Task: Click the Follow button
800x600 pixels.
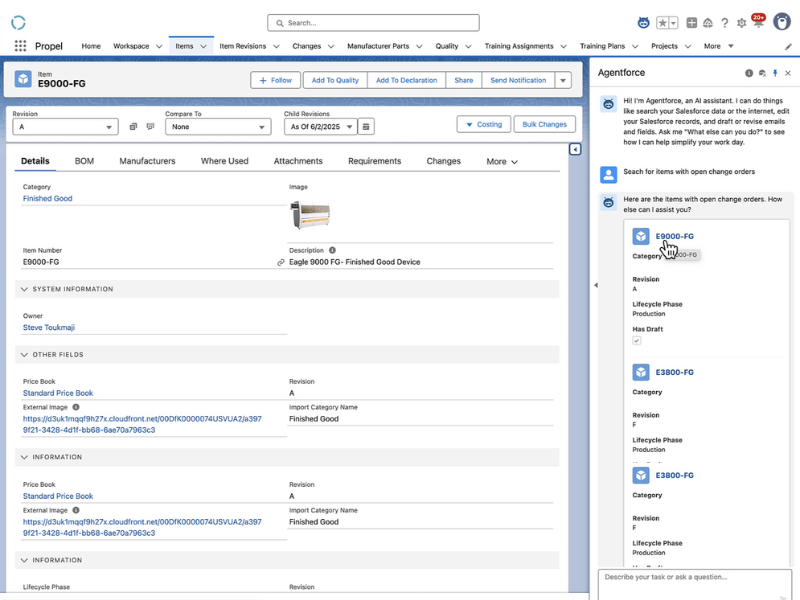Action: 275,80
